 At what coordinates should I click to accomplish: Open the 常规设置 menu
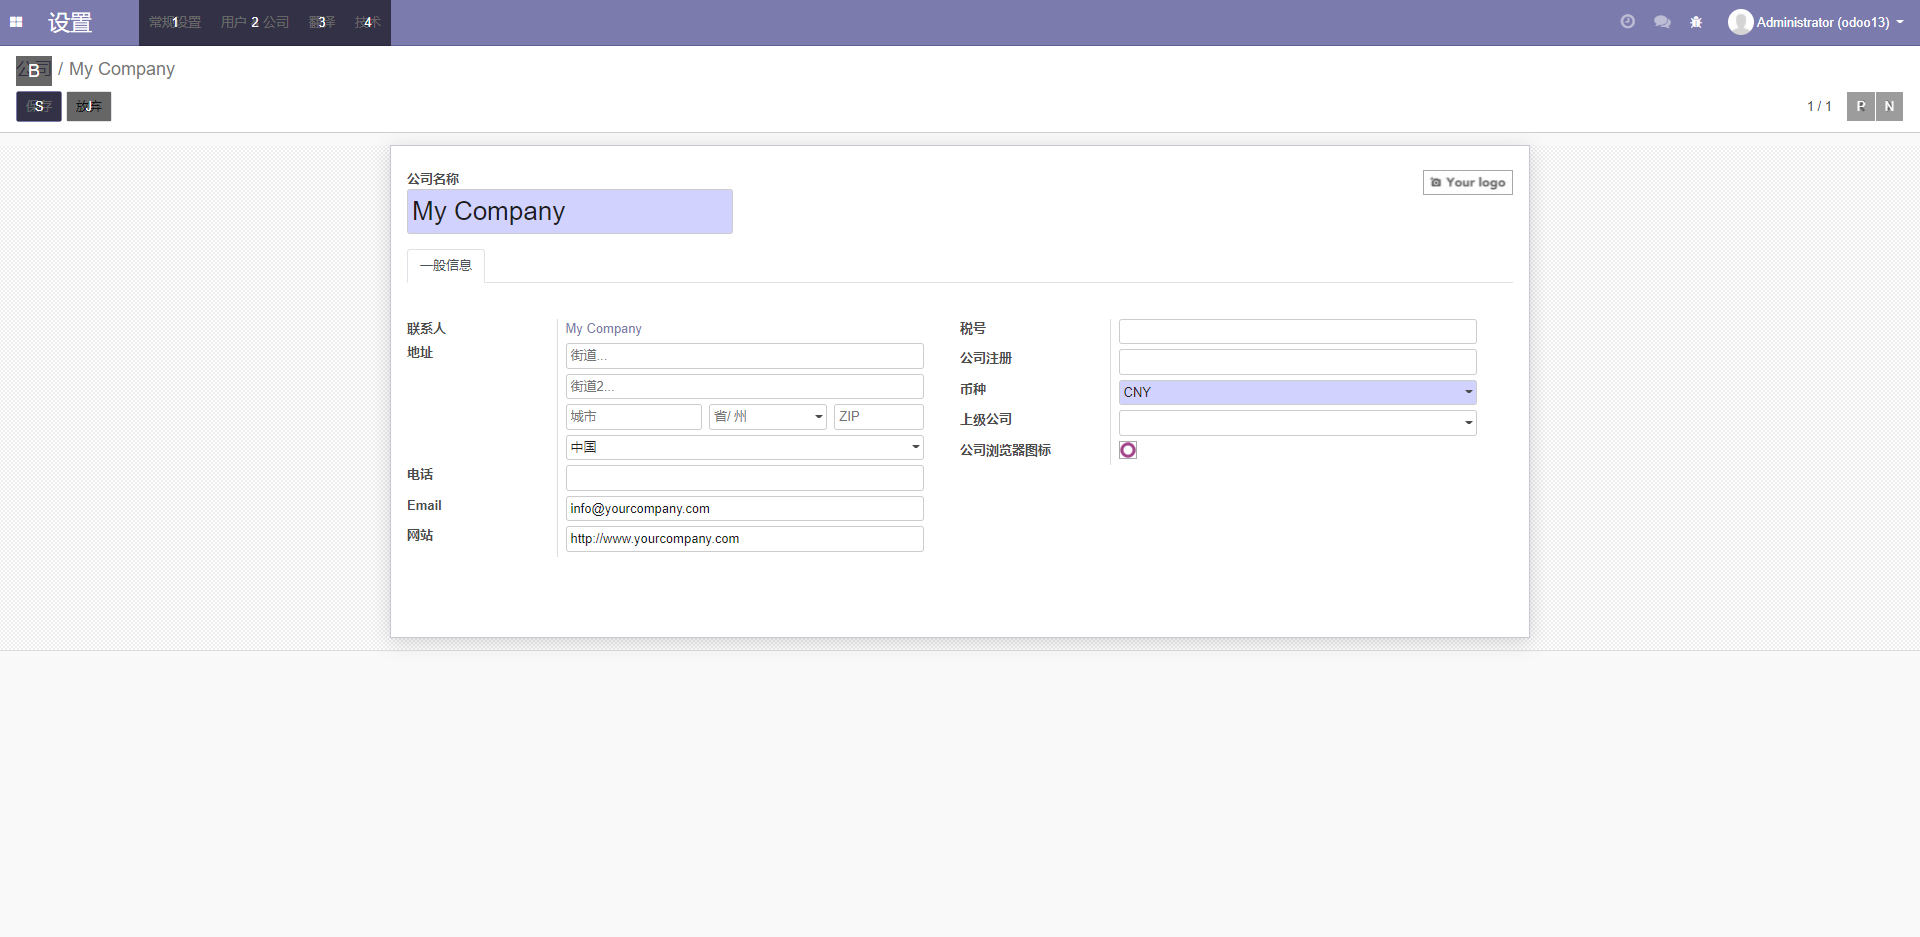[x=175, y=22]
